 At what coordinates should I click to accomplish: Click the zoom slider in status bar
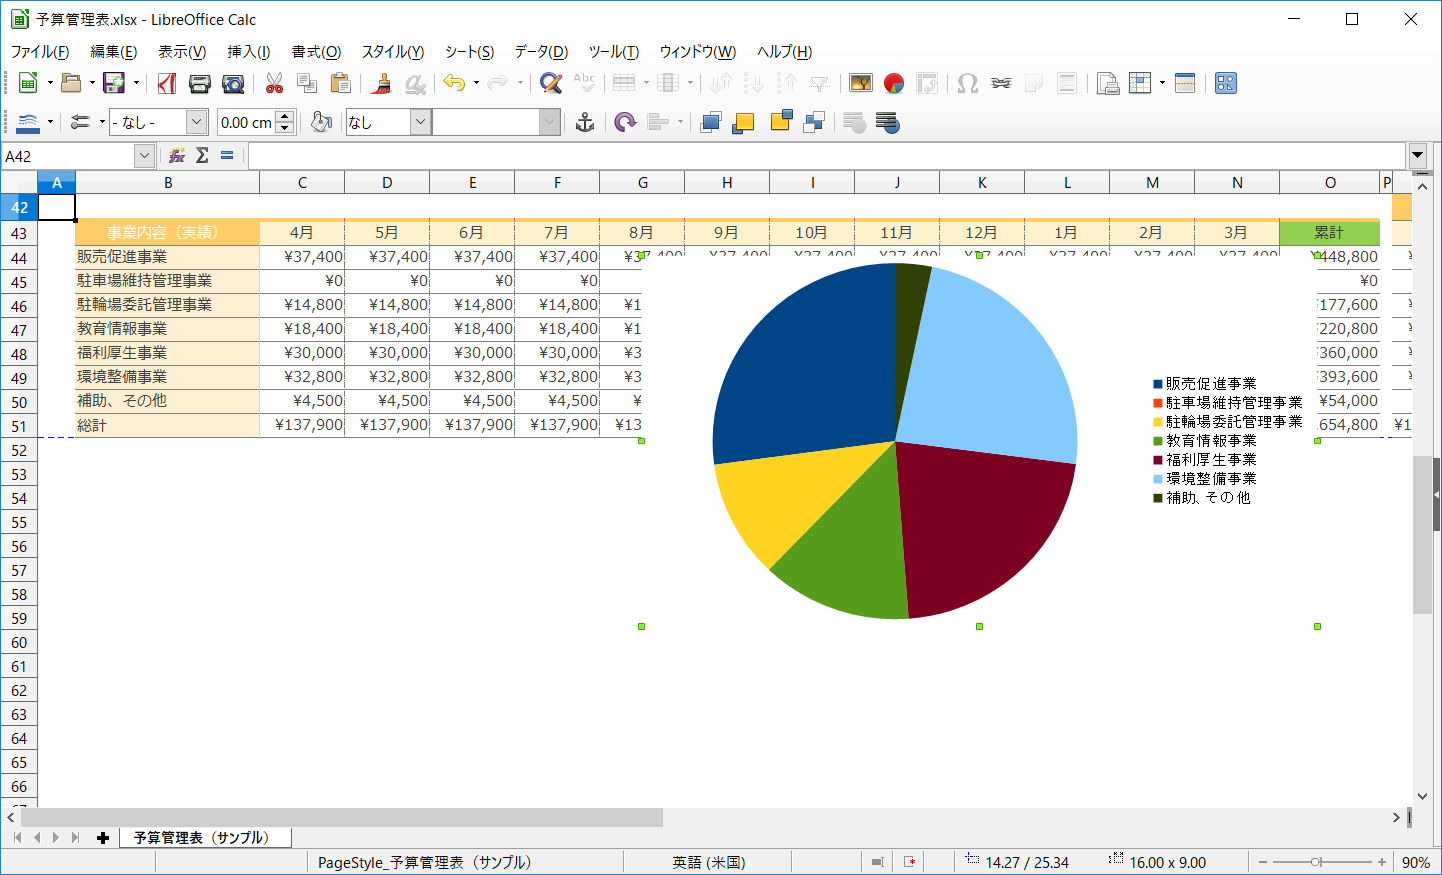[x=1322, y=862]
